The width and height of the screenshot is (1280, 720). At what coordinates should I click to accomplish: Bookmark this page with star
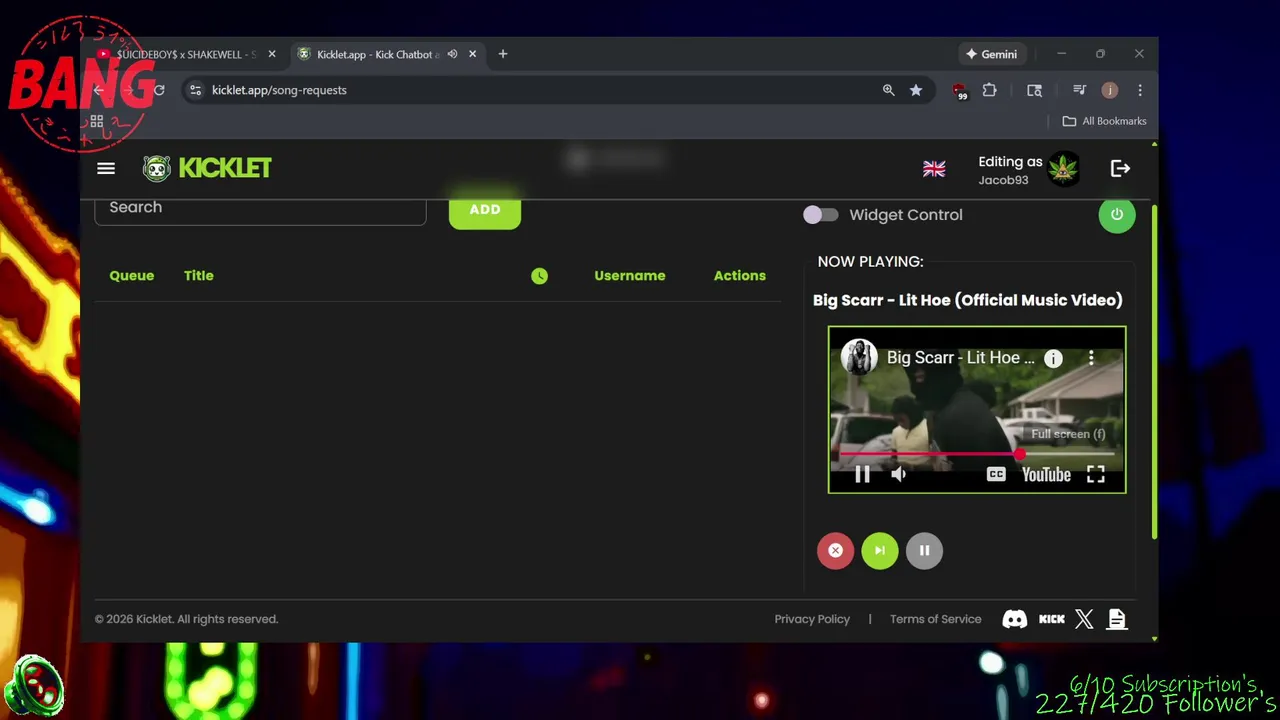[x=916, y=90]
